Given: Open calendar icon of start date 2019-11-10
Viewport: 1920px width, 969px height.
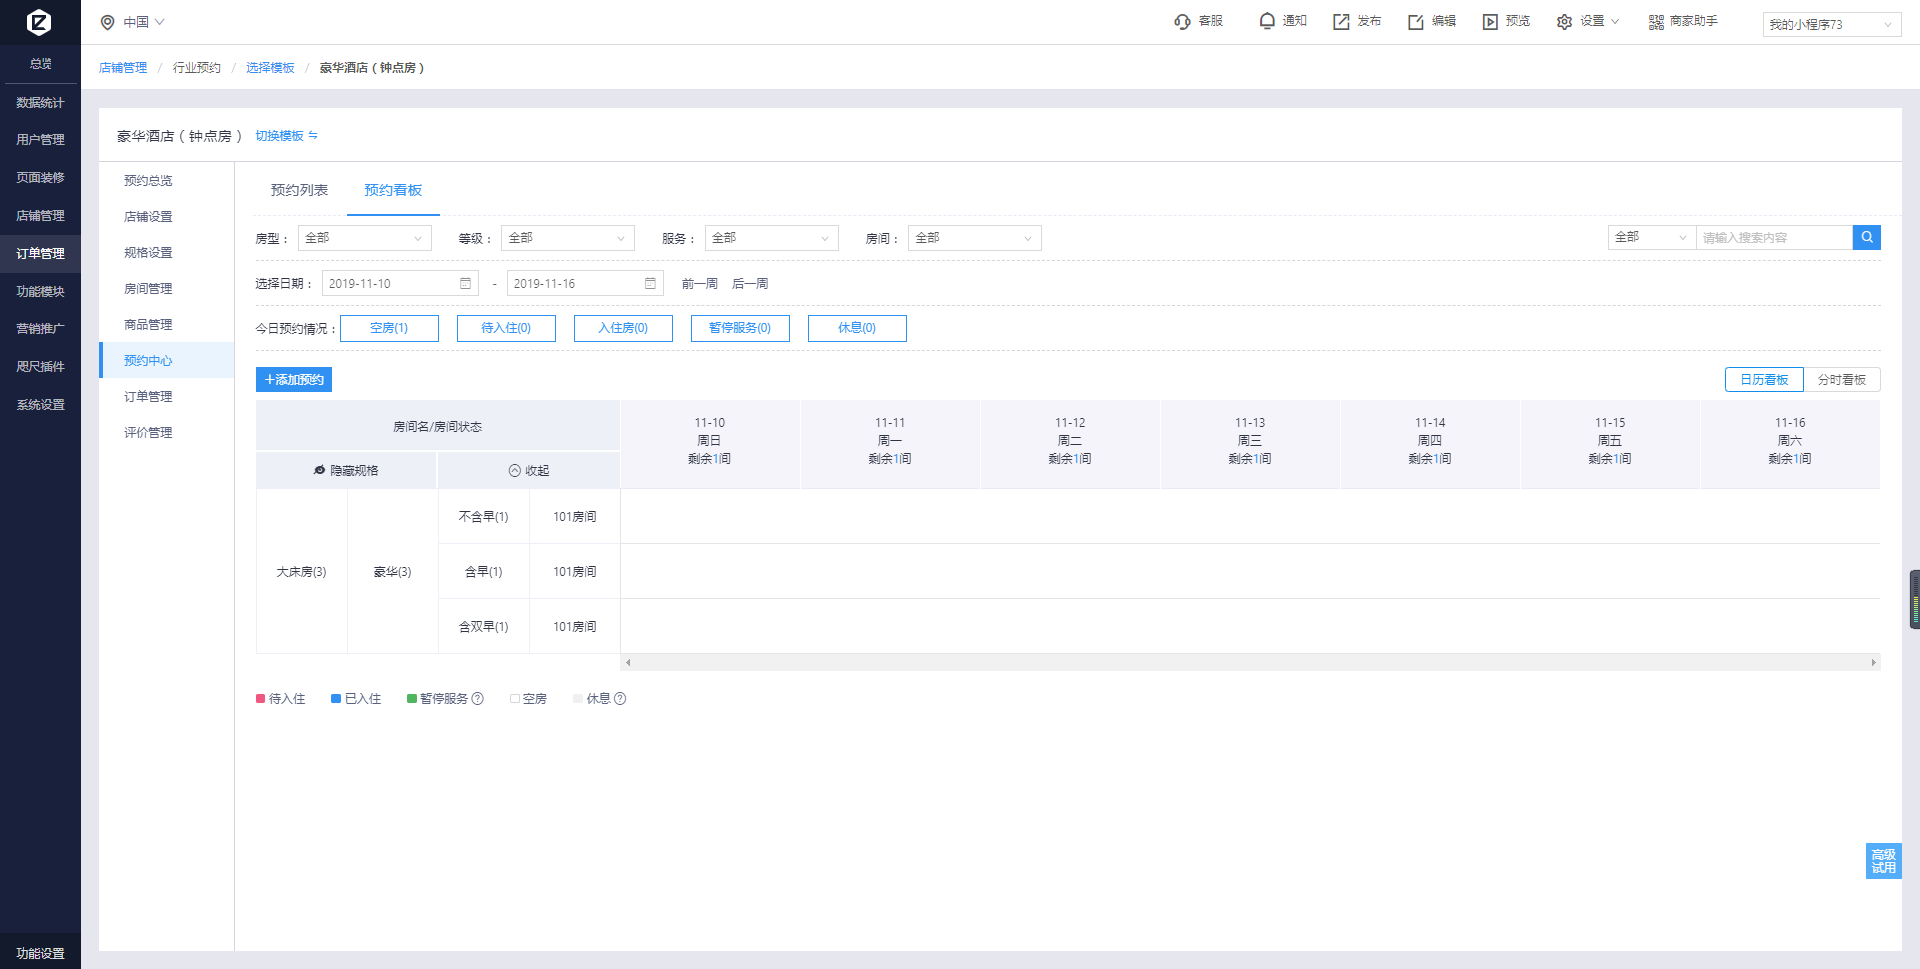Looking at the screenshot, I should point(465,284).
